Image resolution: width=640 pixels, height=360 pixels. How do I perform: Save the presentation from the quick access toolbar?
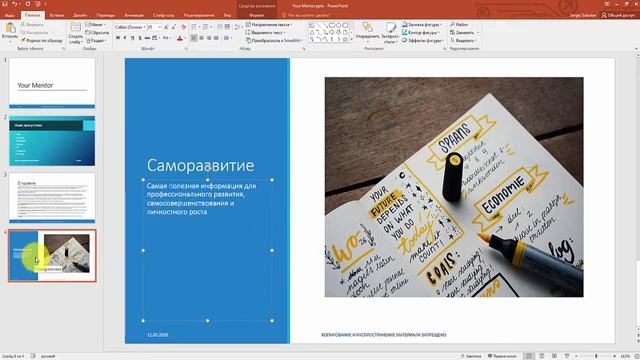(5, 4)
